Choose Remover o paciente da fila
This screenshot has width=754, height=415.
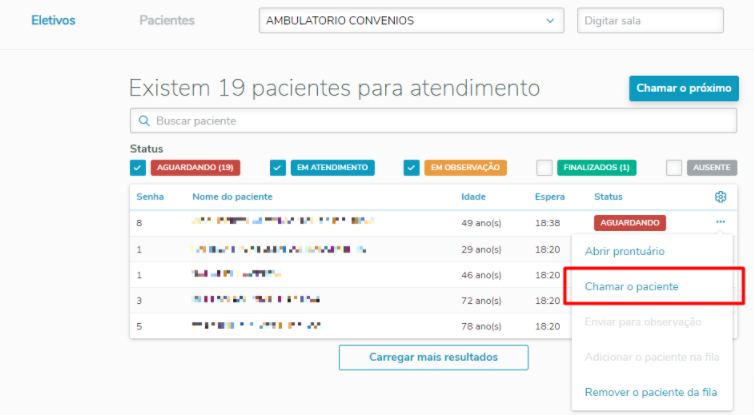pos(651,392)
